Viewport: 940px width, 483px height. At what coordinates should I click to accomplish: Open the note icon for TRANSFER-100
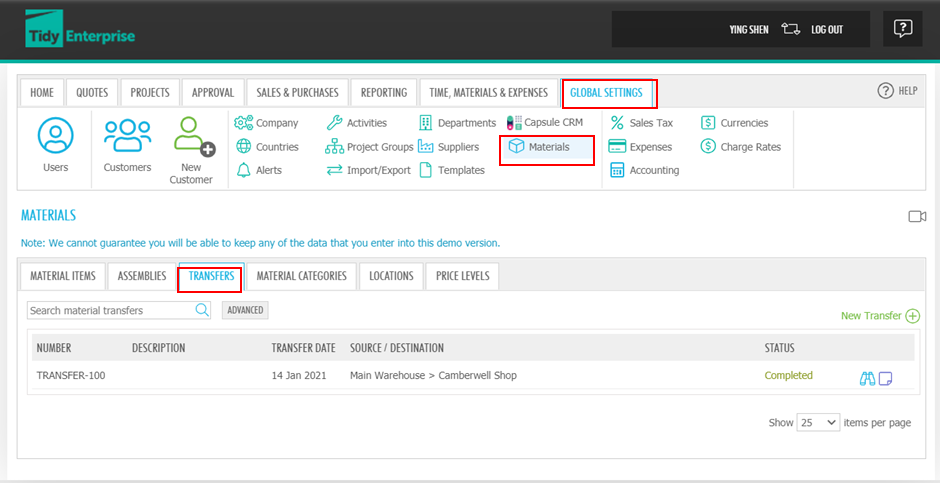[885, 378]
